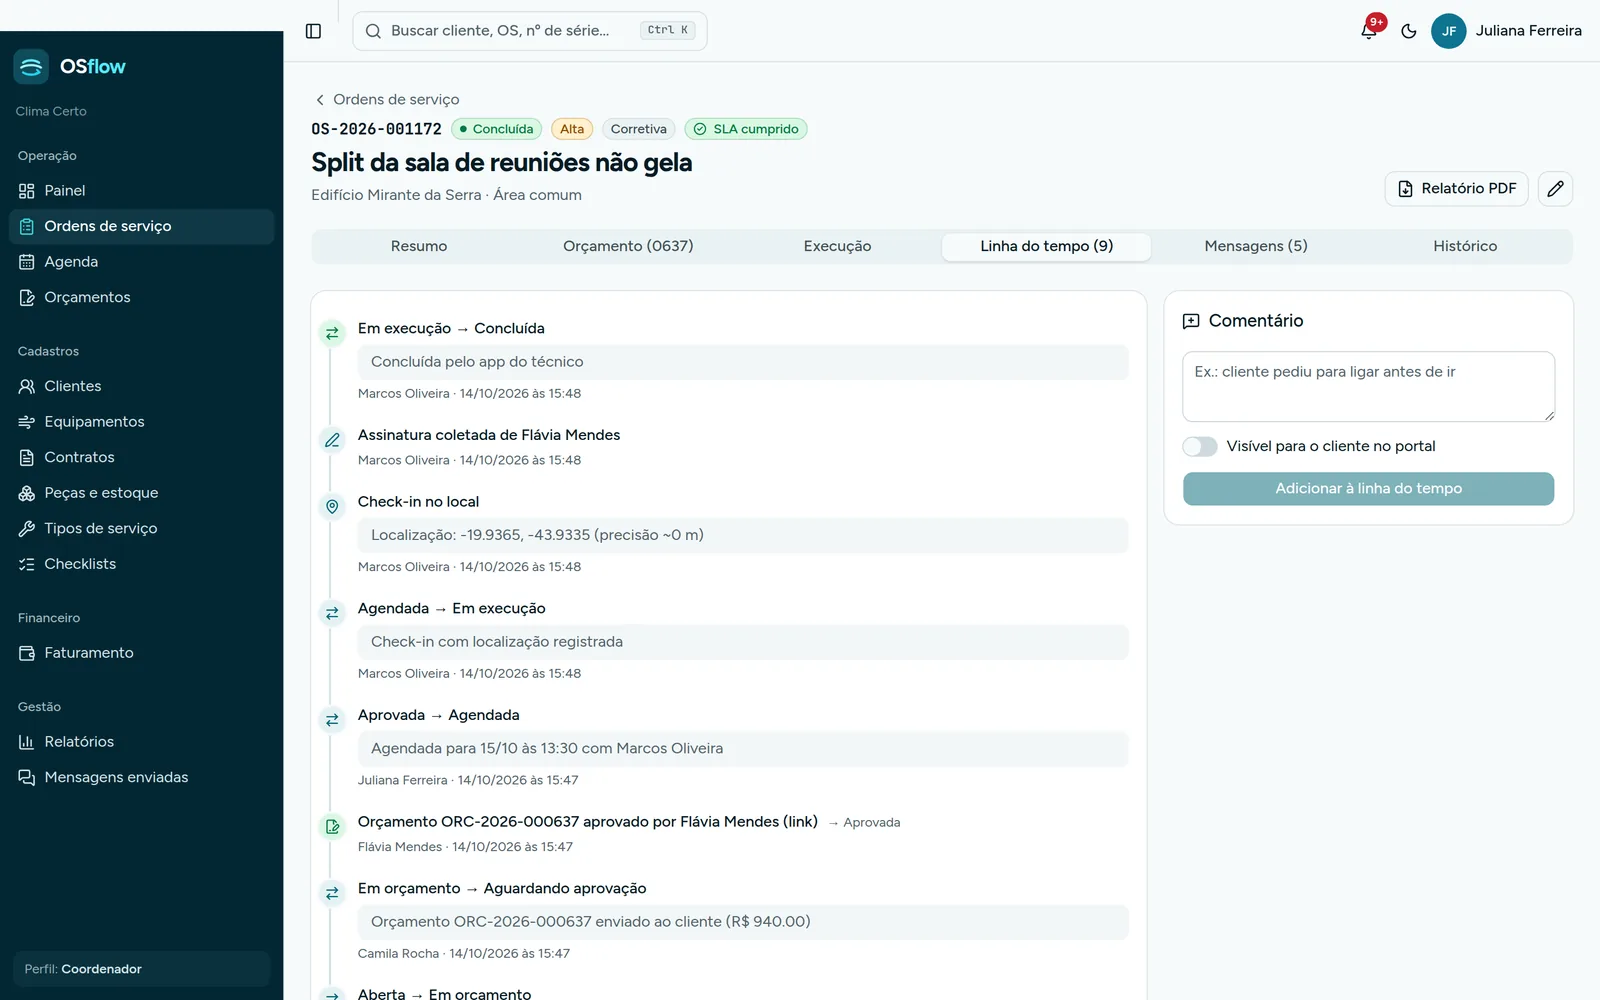Select the Linha do tempo (9) tab

pos(1046,246)
